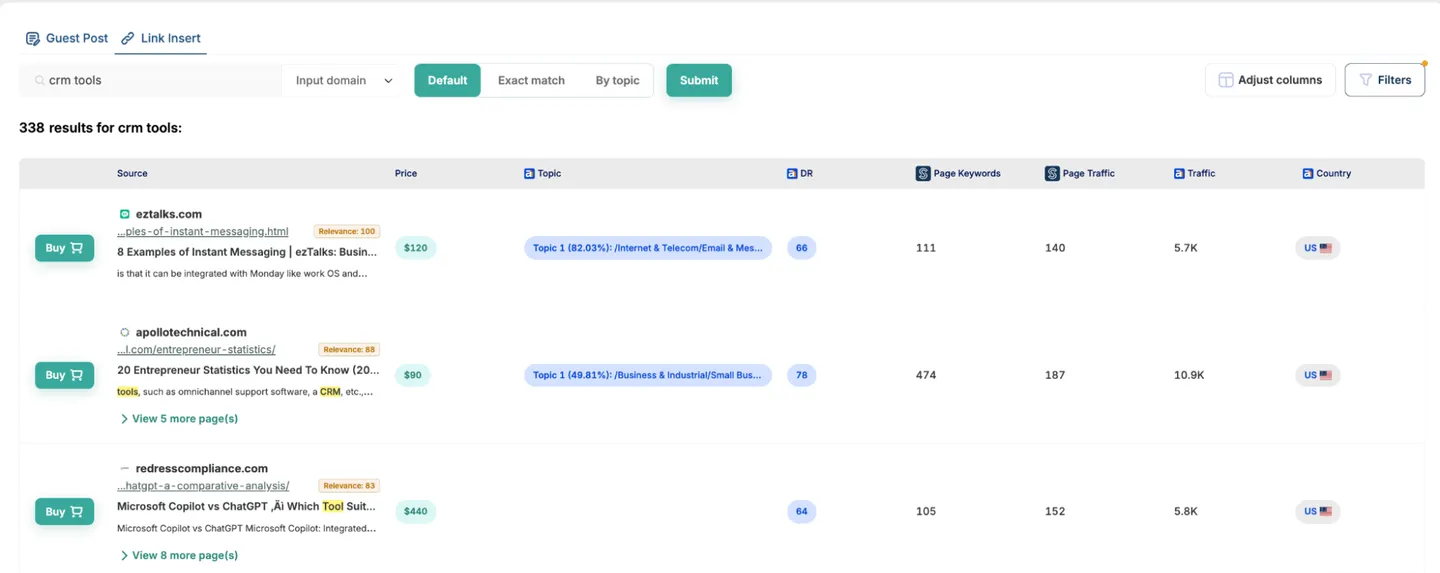Select the Default search mode
This screenshot has height=573, width=1440.
[x=447, y=80]
